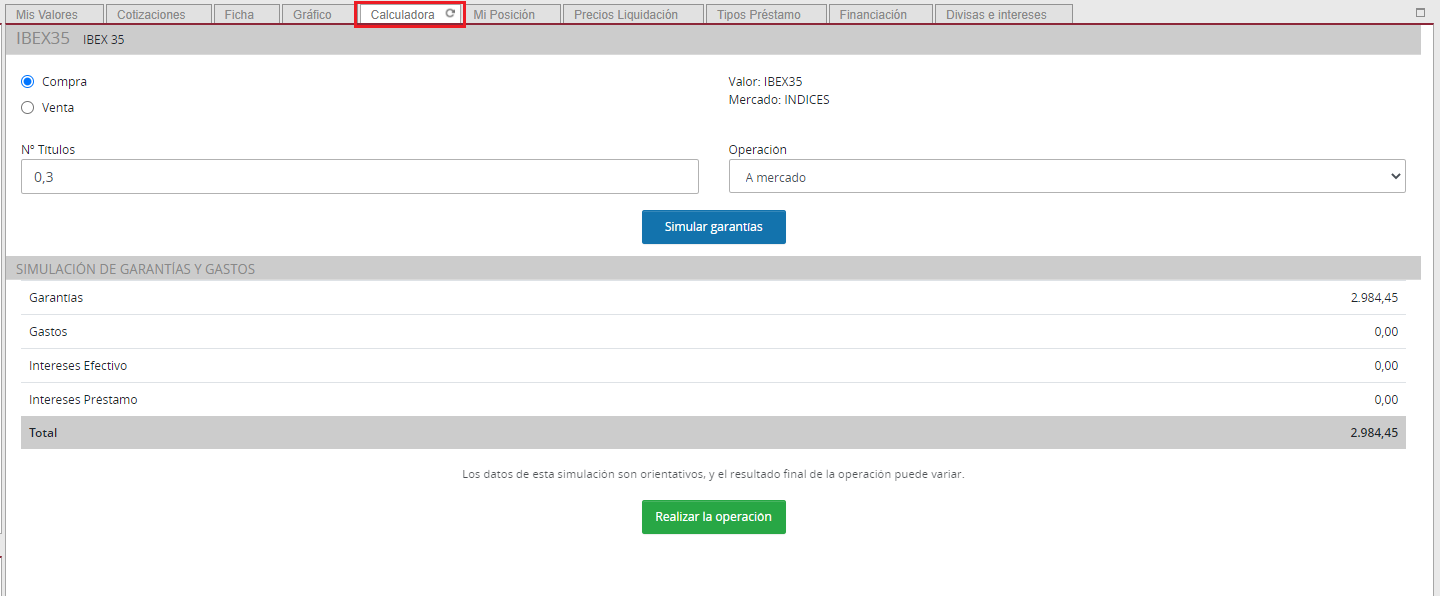
Task: Click the IBEX35 header title
Action: (x=43, y=40)
